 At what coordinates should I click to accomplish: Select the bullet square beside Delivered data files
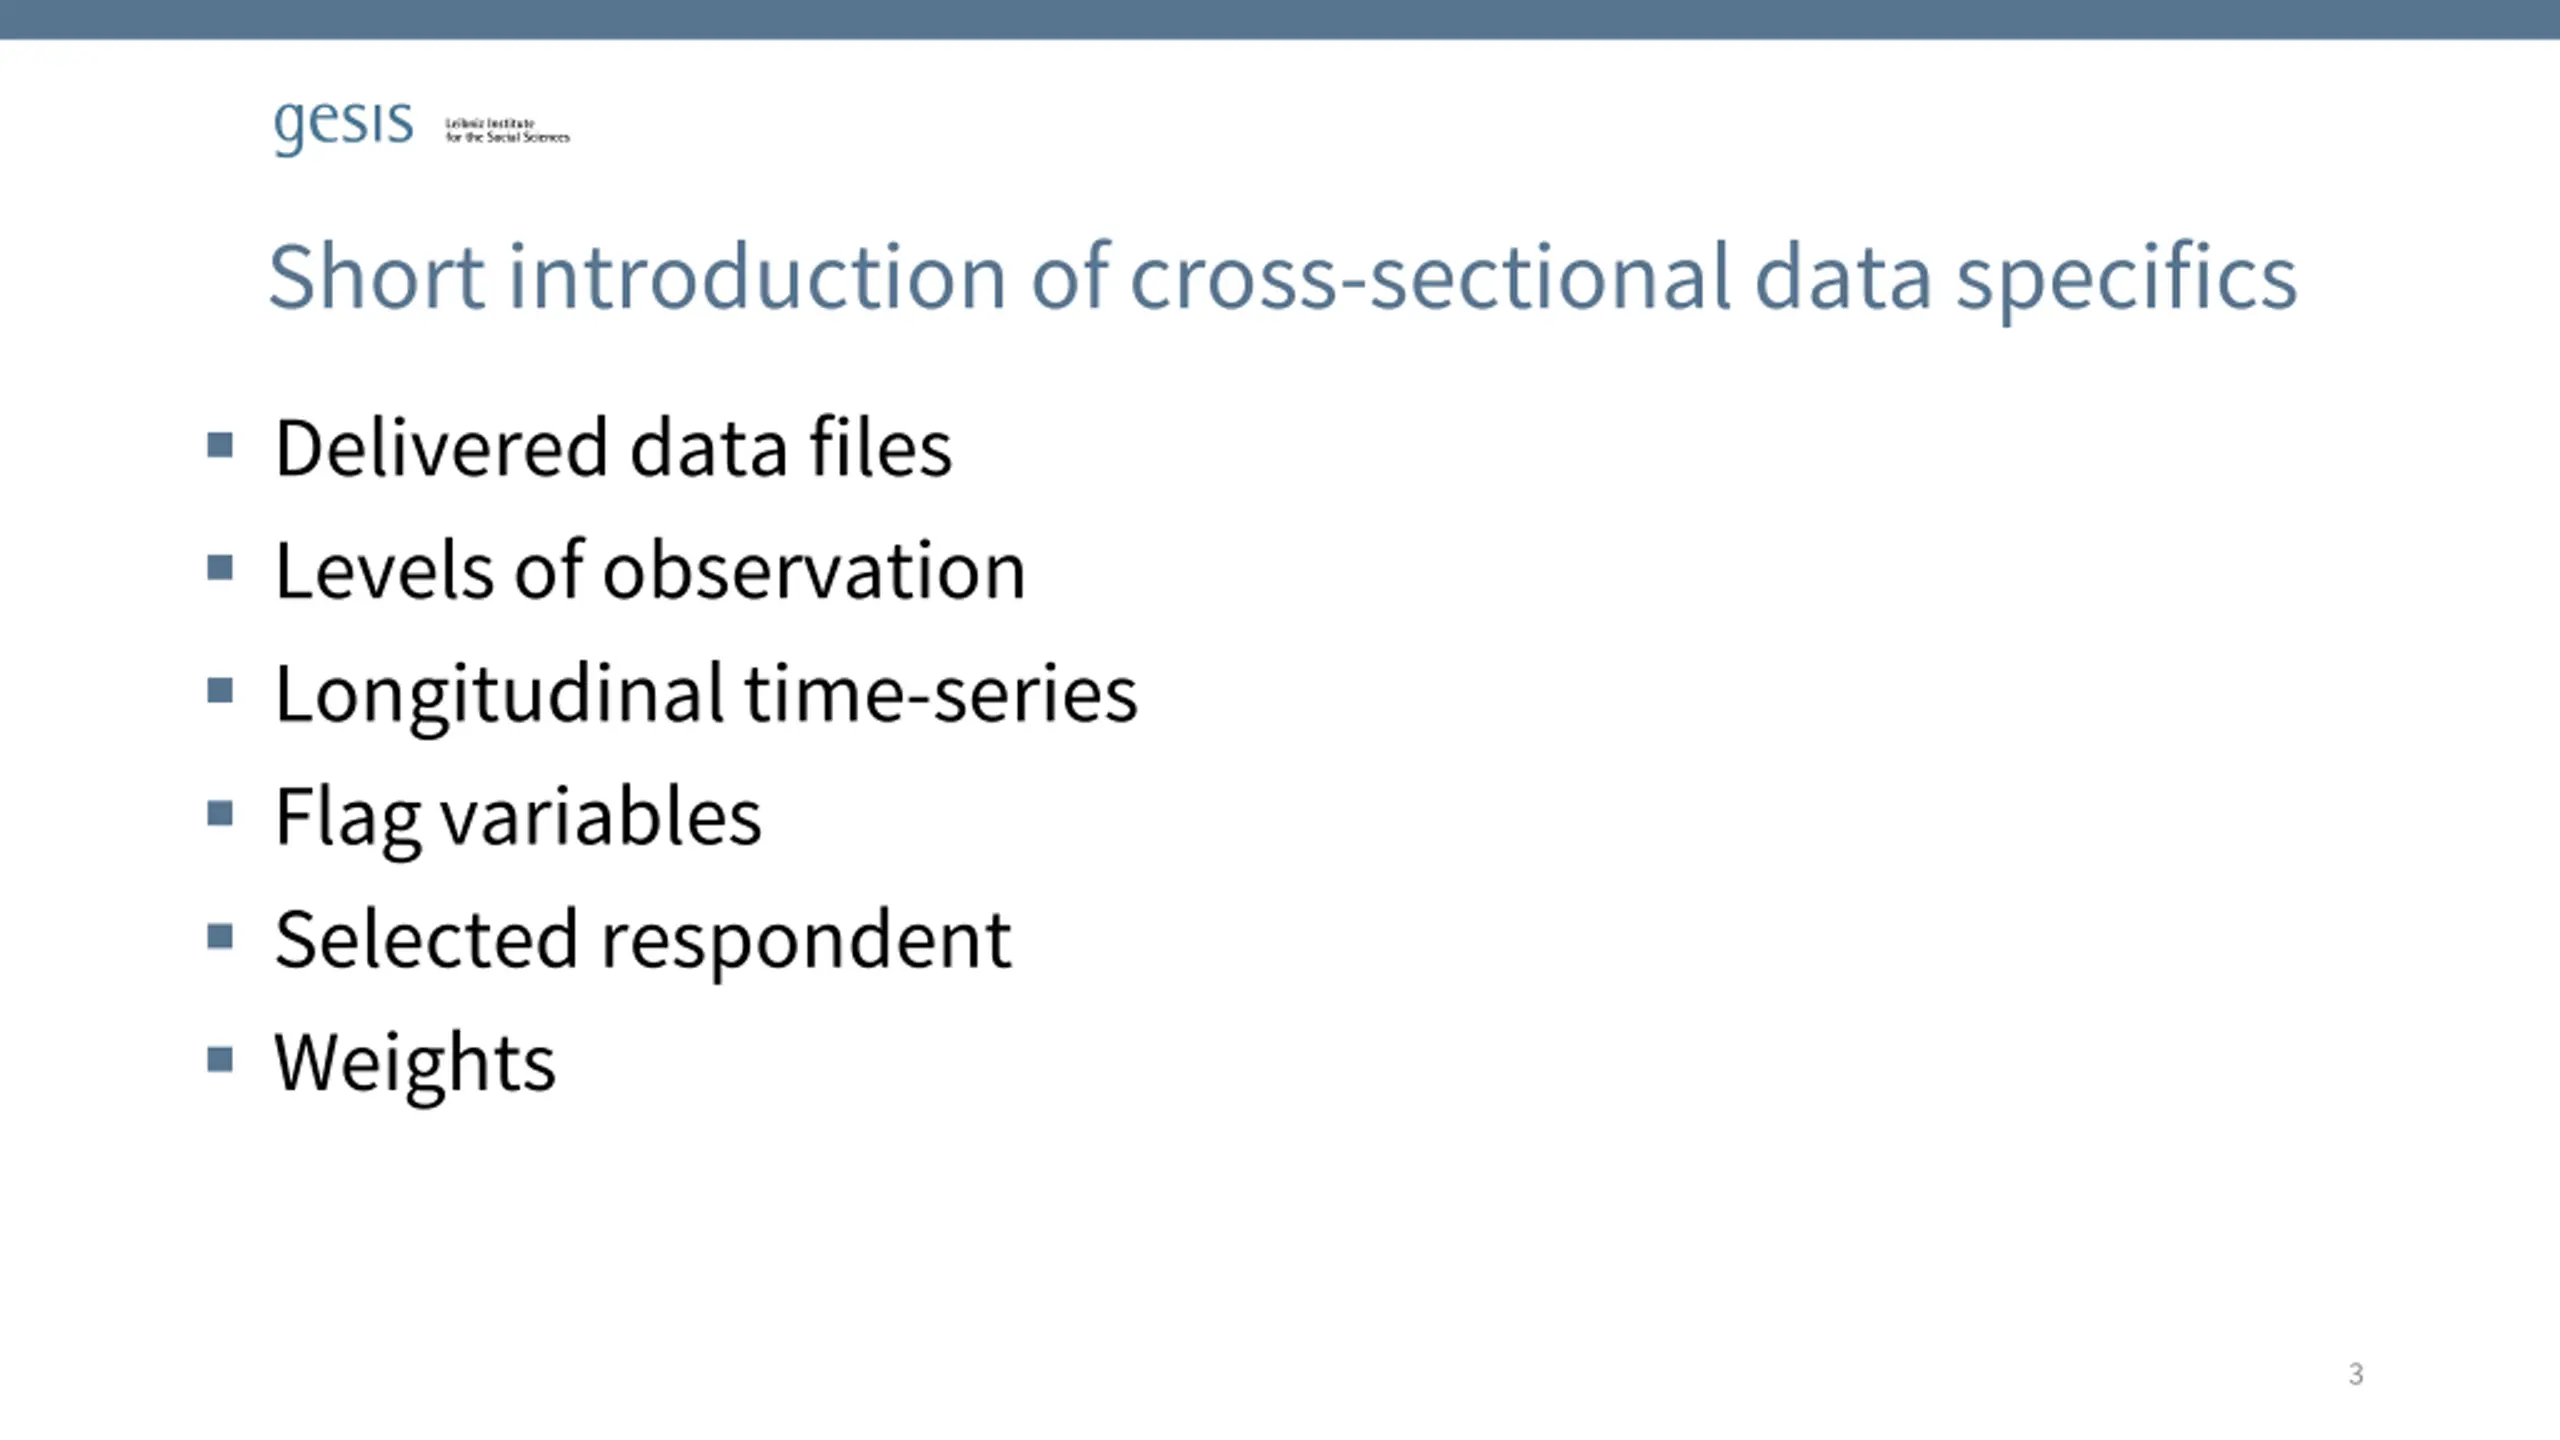coord(220,445)
